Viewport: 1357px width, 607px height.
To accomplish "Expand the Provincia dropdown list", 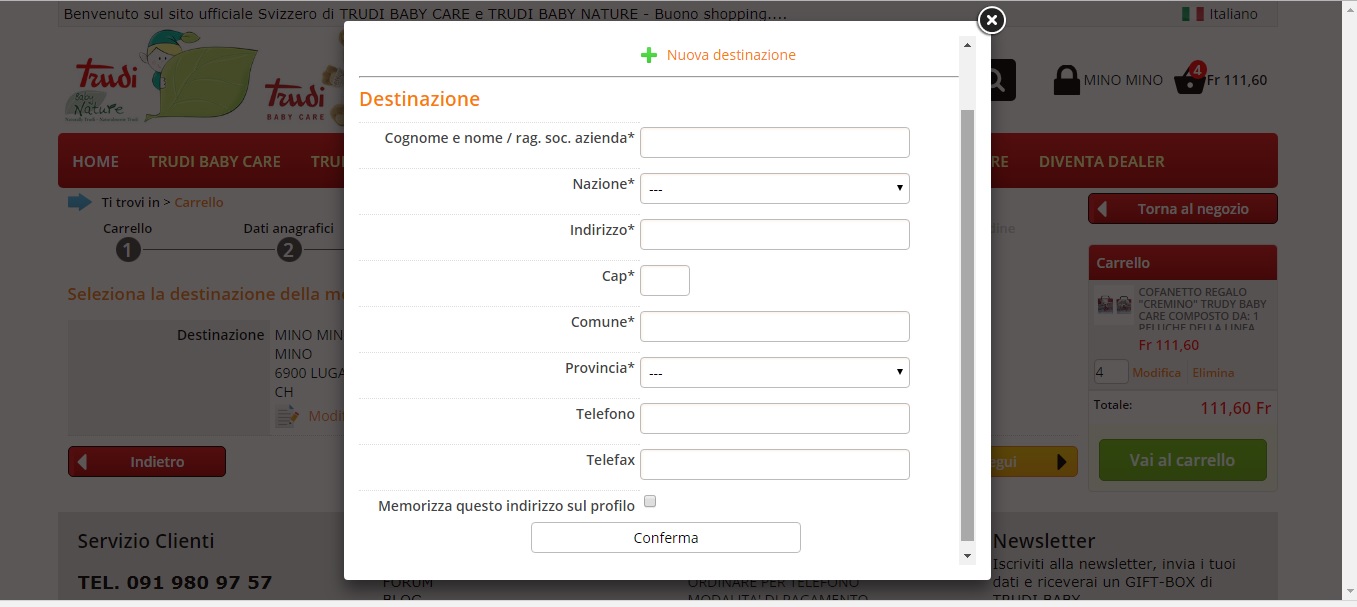I will tap(774, 372).
